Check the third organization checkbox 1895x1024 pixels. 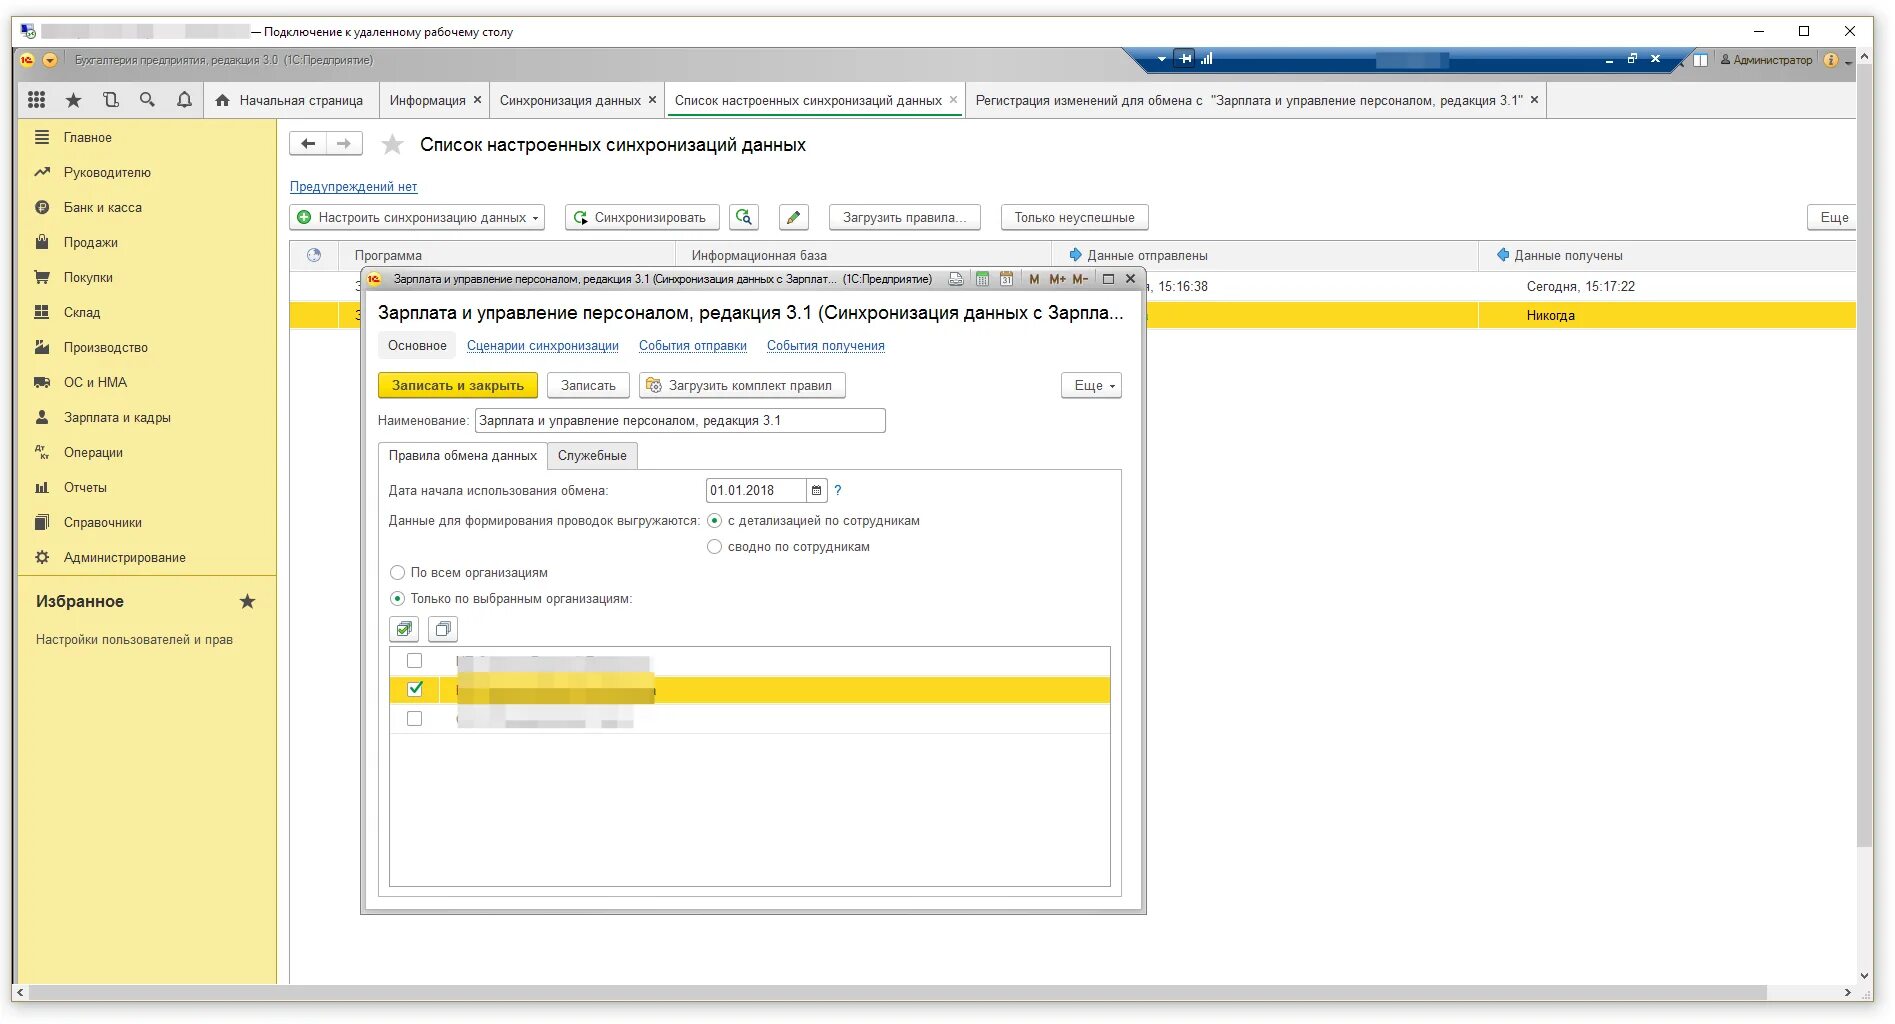415,719
